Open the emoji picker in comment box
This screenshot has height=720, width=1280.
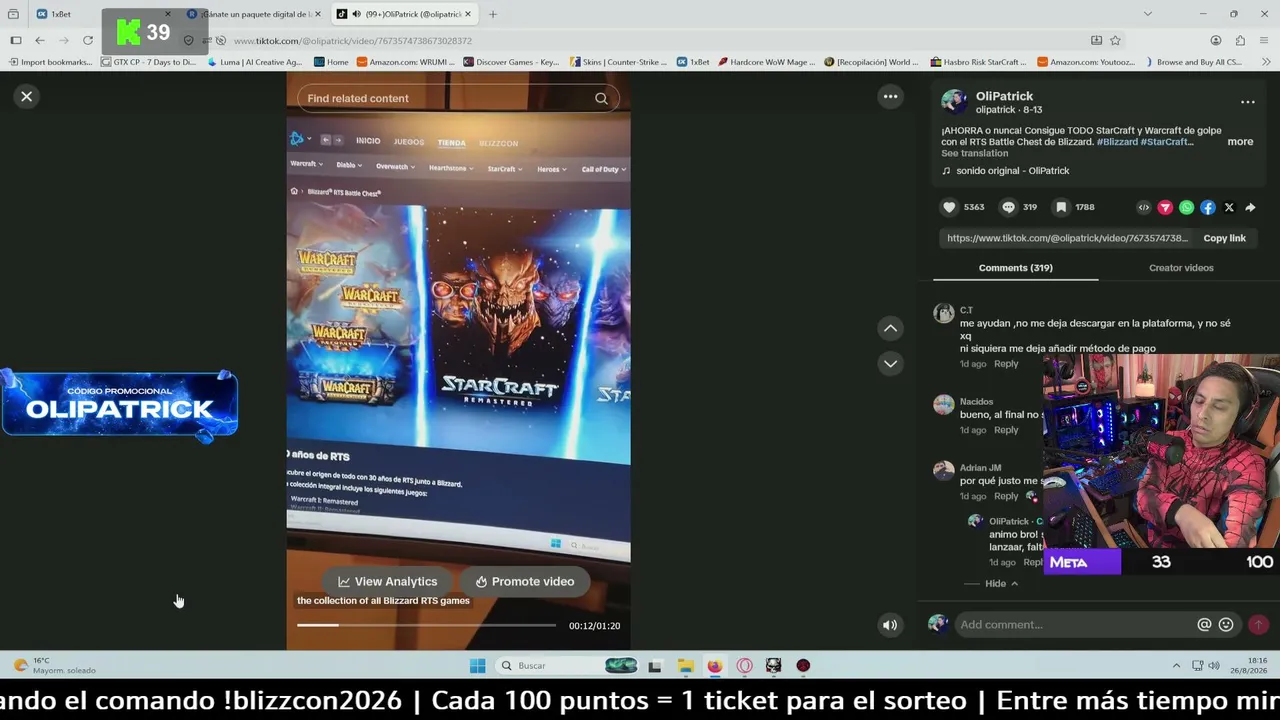[x=1226, y=625]
